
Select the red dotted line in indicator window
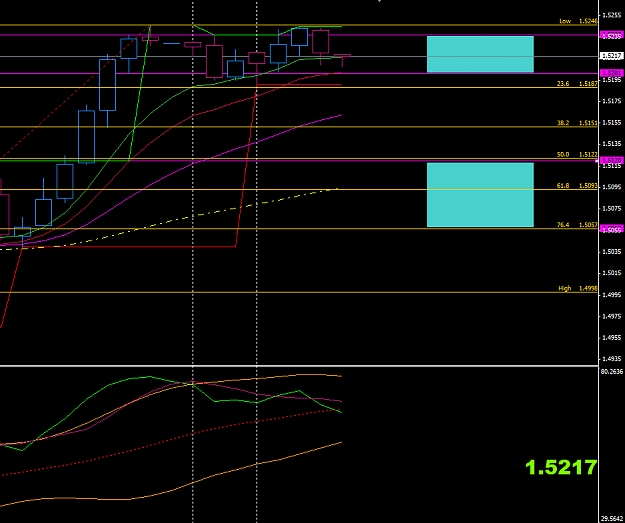pyautogui.click(x=171, y=442)
